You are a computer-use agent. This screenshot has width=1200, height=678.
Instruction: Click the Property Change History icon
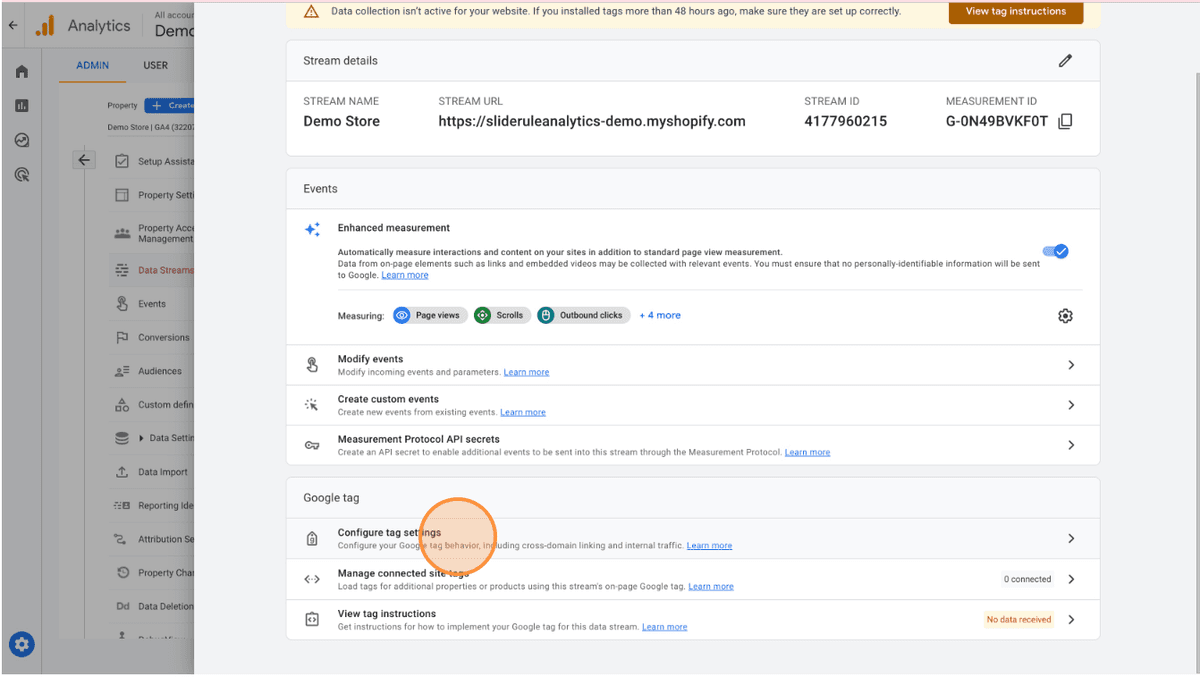click(122, 573)
